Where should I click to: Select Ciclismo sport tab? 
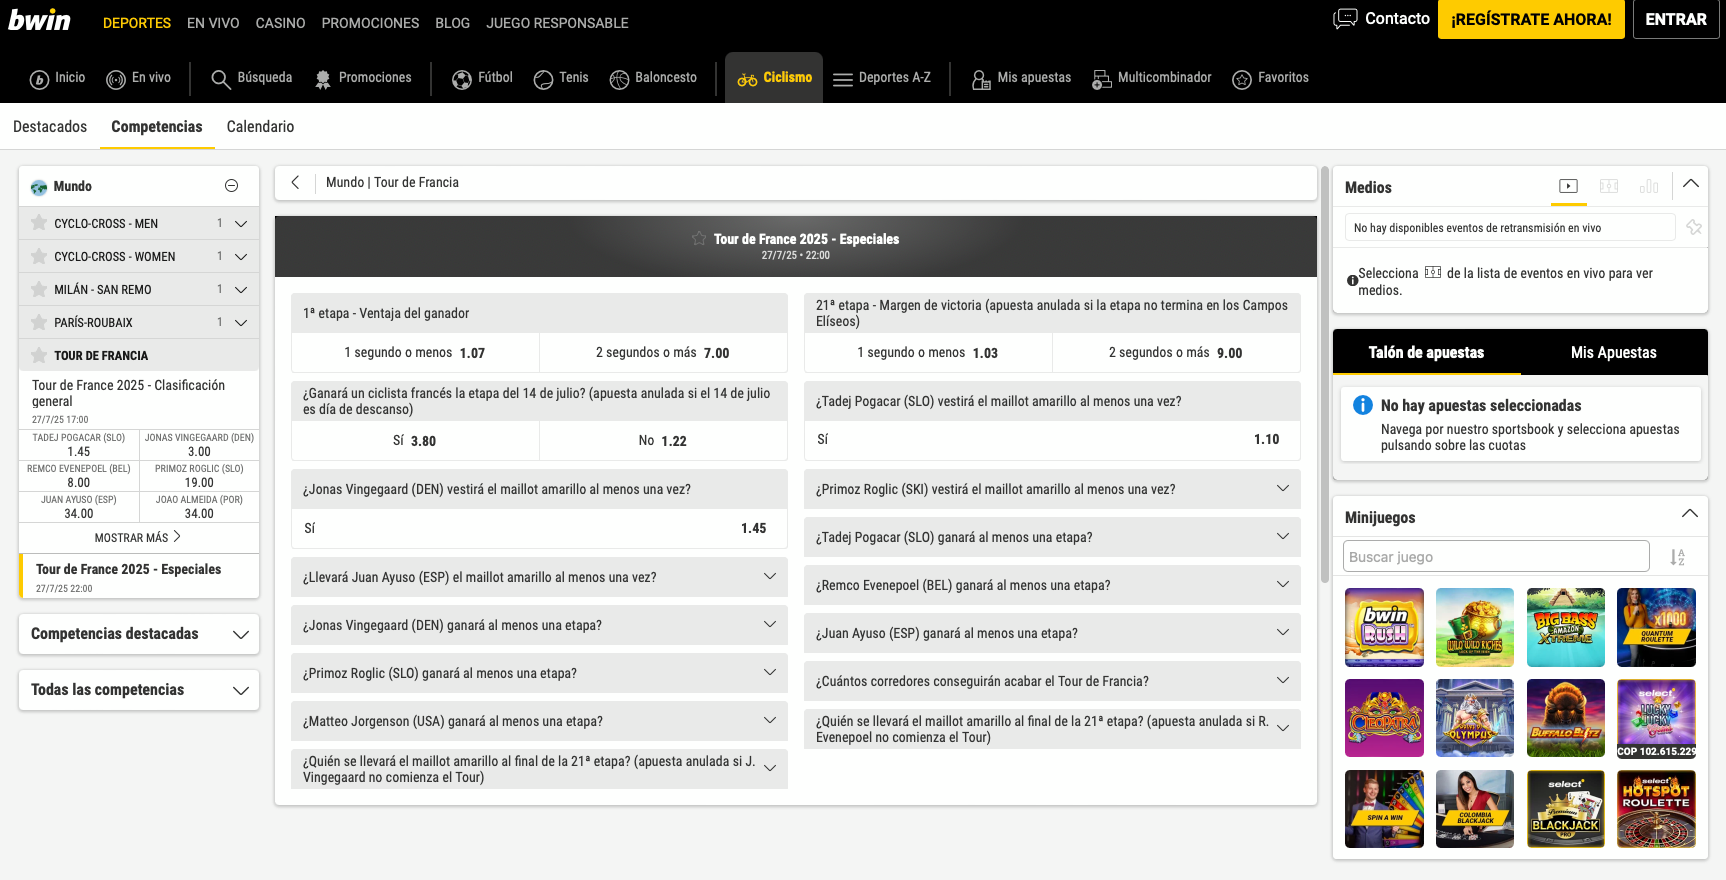tap(774, 78)
